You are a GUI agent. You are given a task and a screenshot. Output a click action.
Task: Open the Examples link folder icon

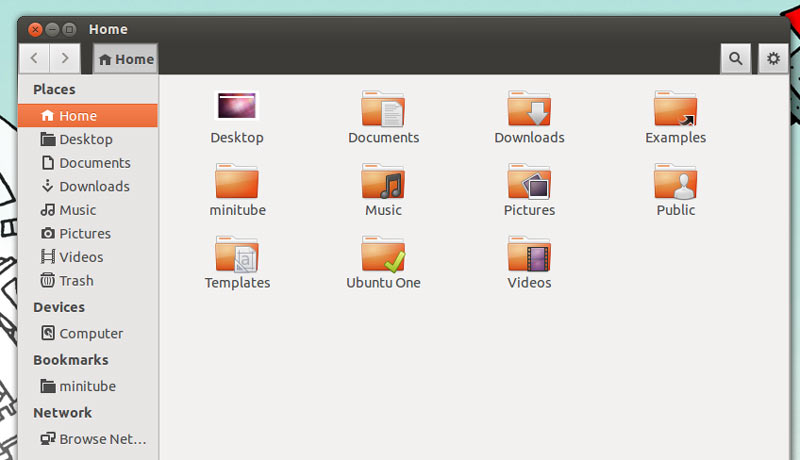[675, 110]
